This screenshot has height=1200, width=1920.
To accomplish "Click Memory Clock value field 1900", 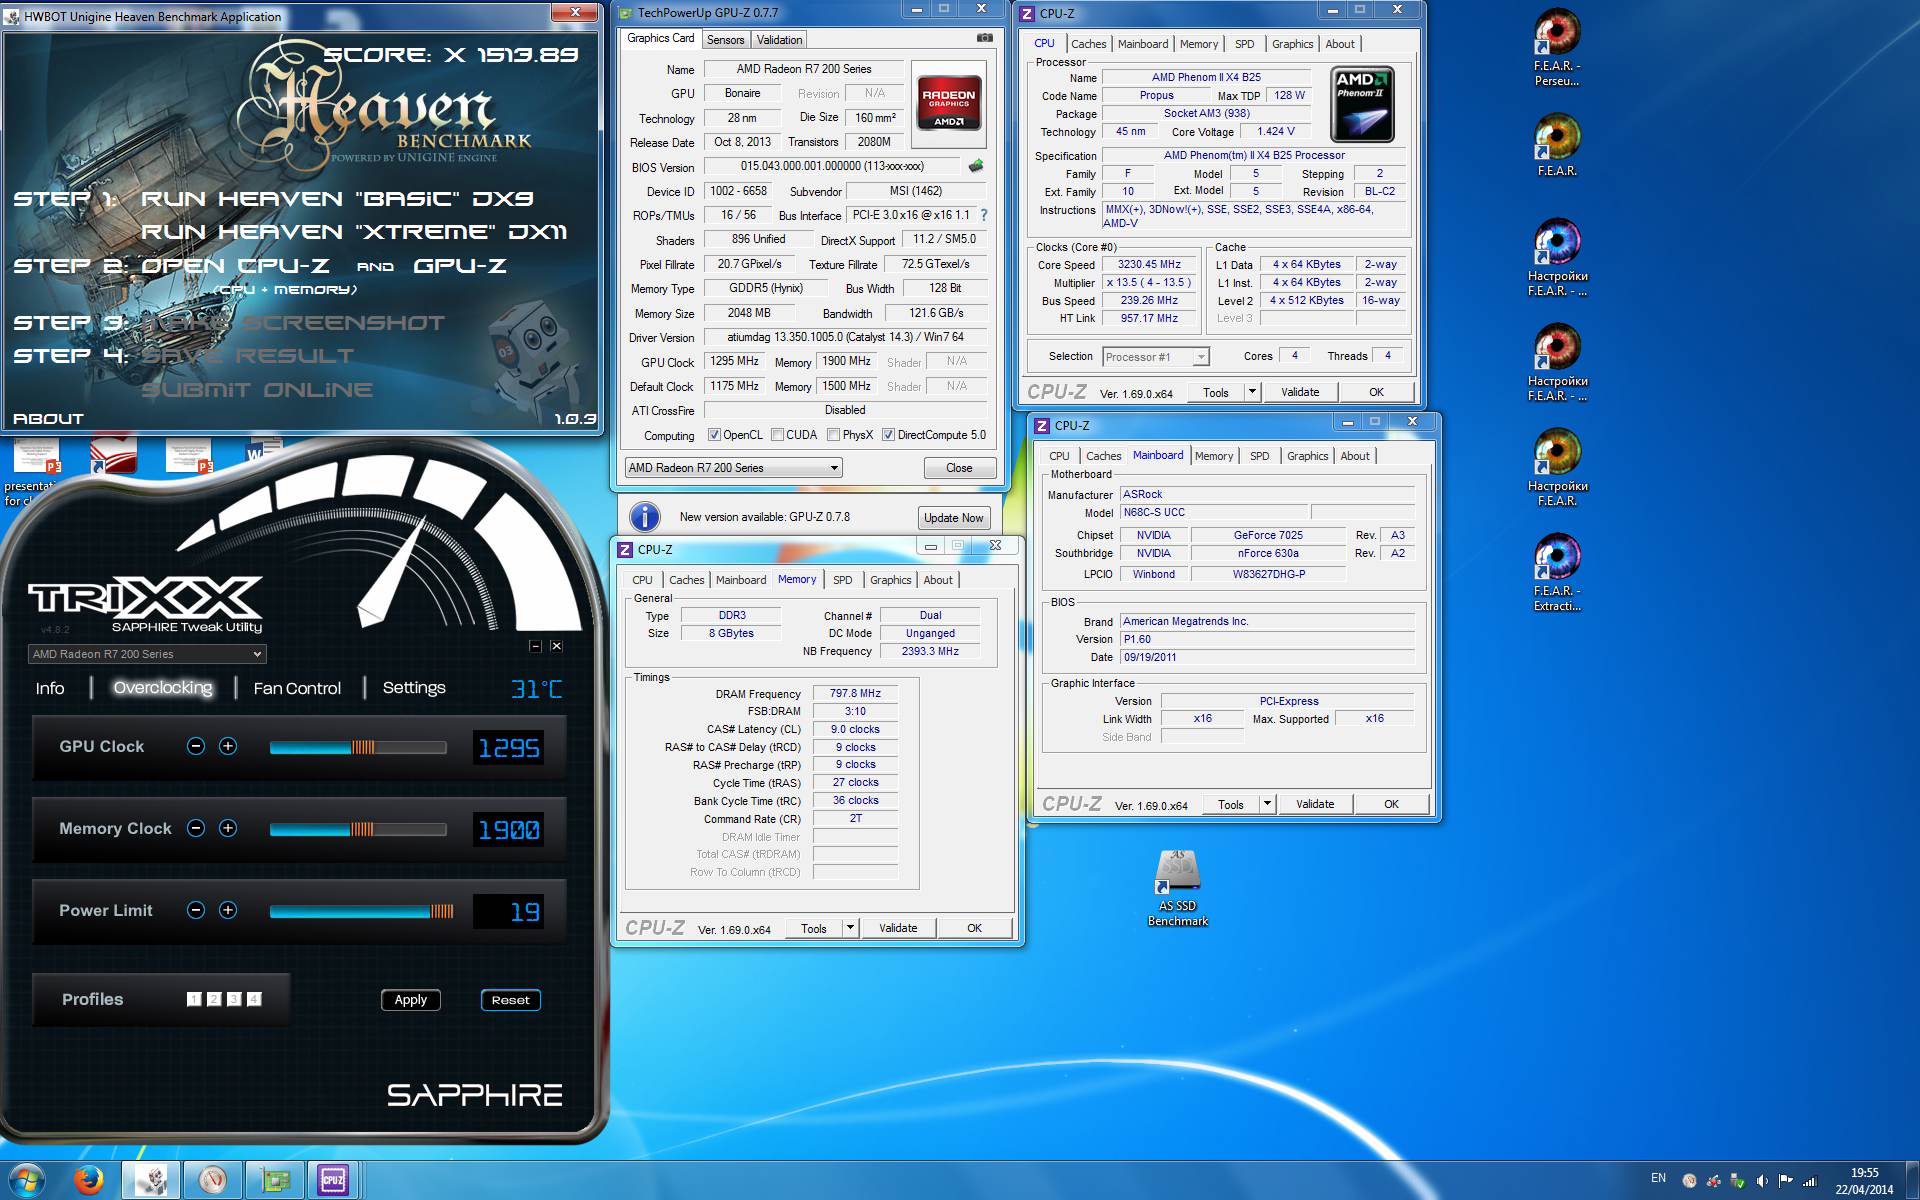I will 508,829.
